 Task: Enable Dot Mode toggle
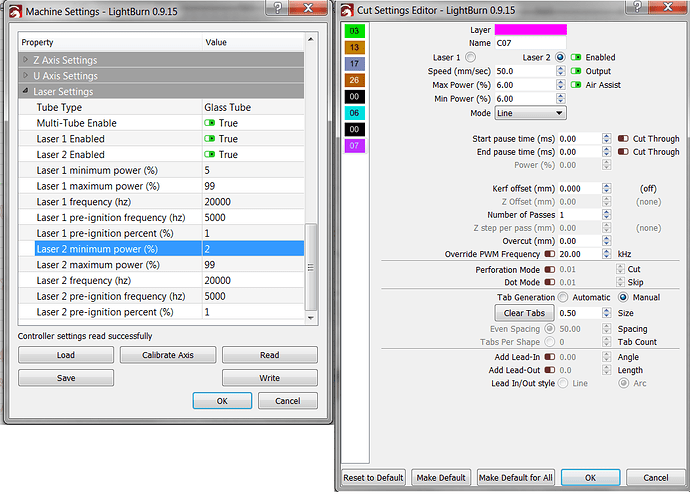(x=550, y=282)
